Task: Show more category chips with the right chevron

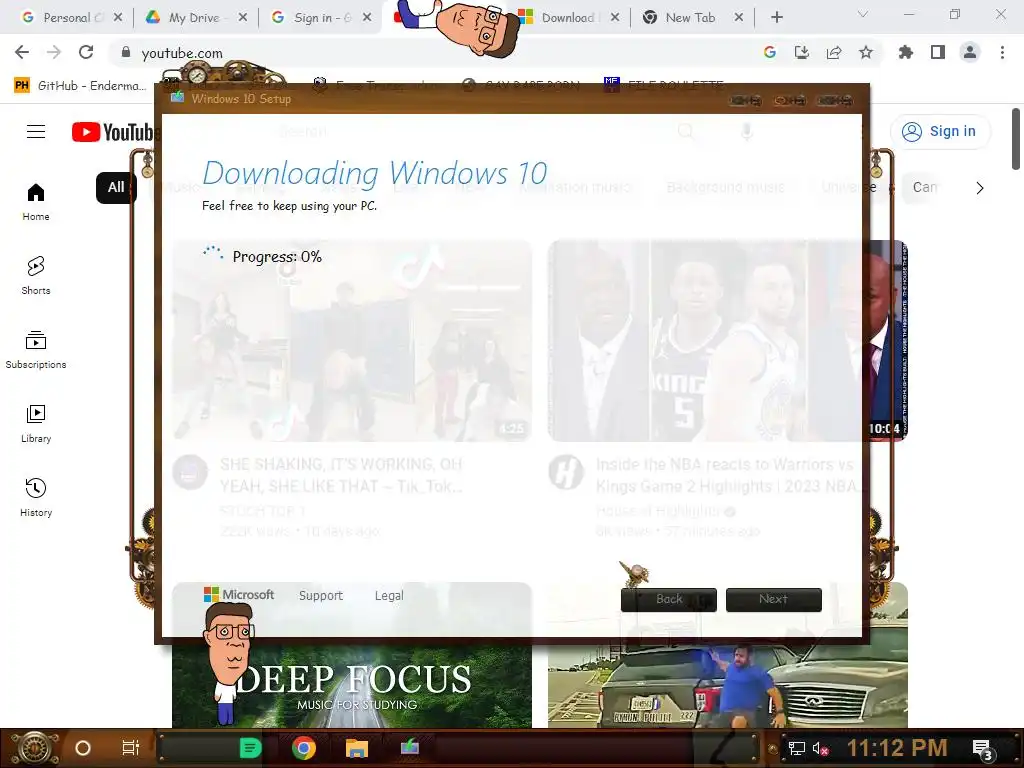Action: [x=980, y=188]
